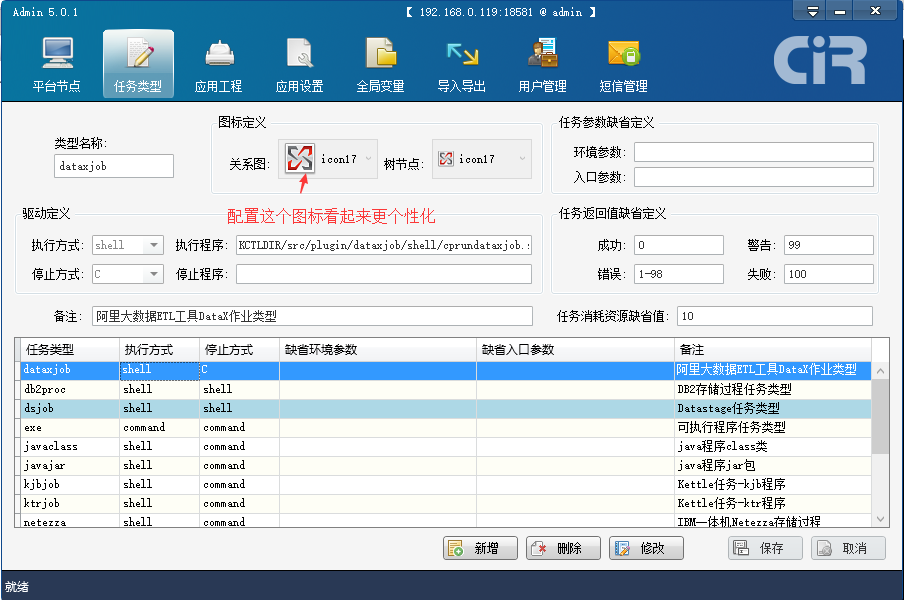The image size is (904, 600).
Task: Click the Datastage任务类型 remark cell
Action: point(773,408)
